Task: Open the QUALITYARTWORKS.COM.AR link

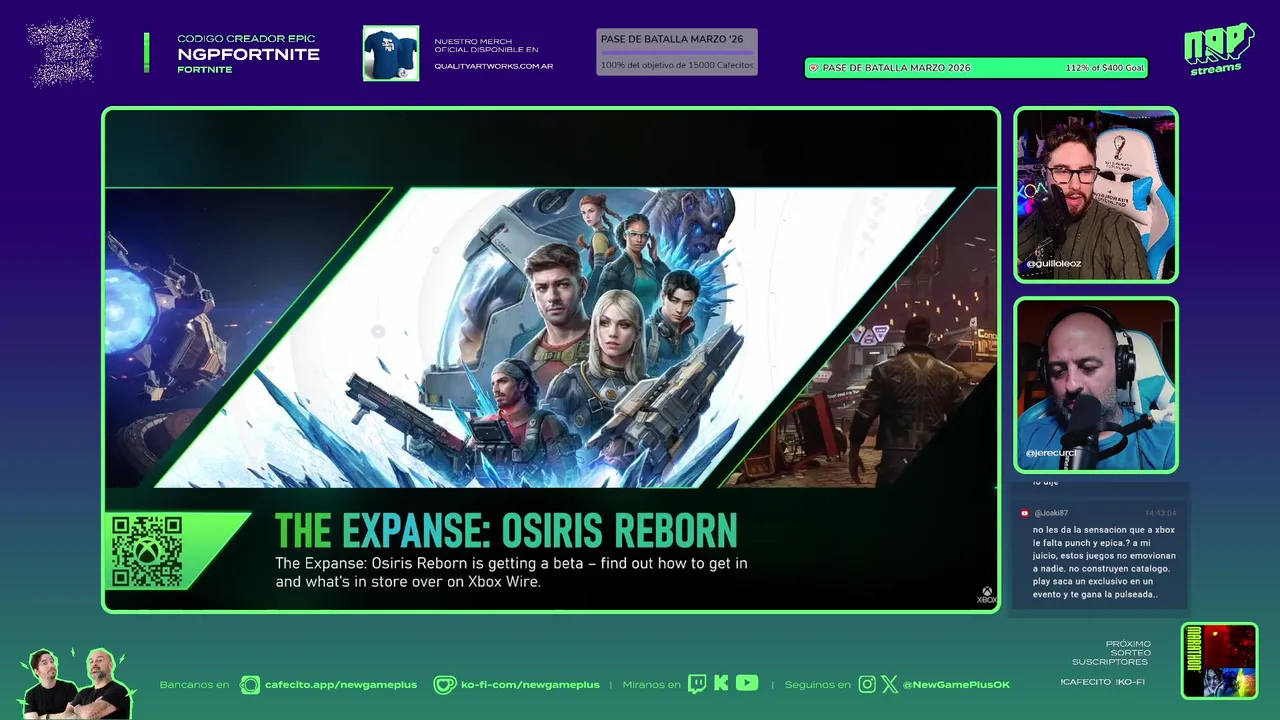Action: [493, 67]
